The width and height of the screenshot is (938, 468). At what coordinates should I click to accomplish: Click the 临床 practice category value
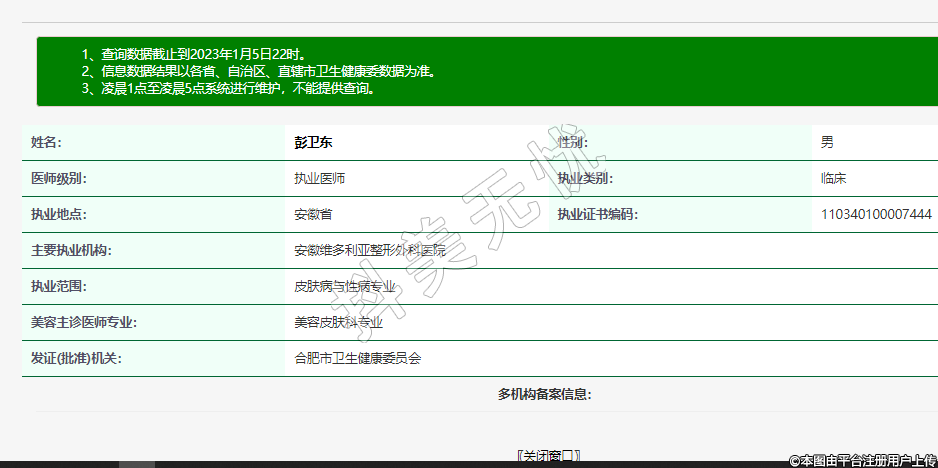[x=833, y=178]
